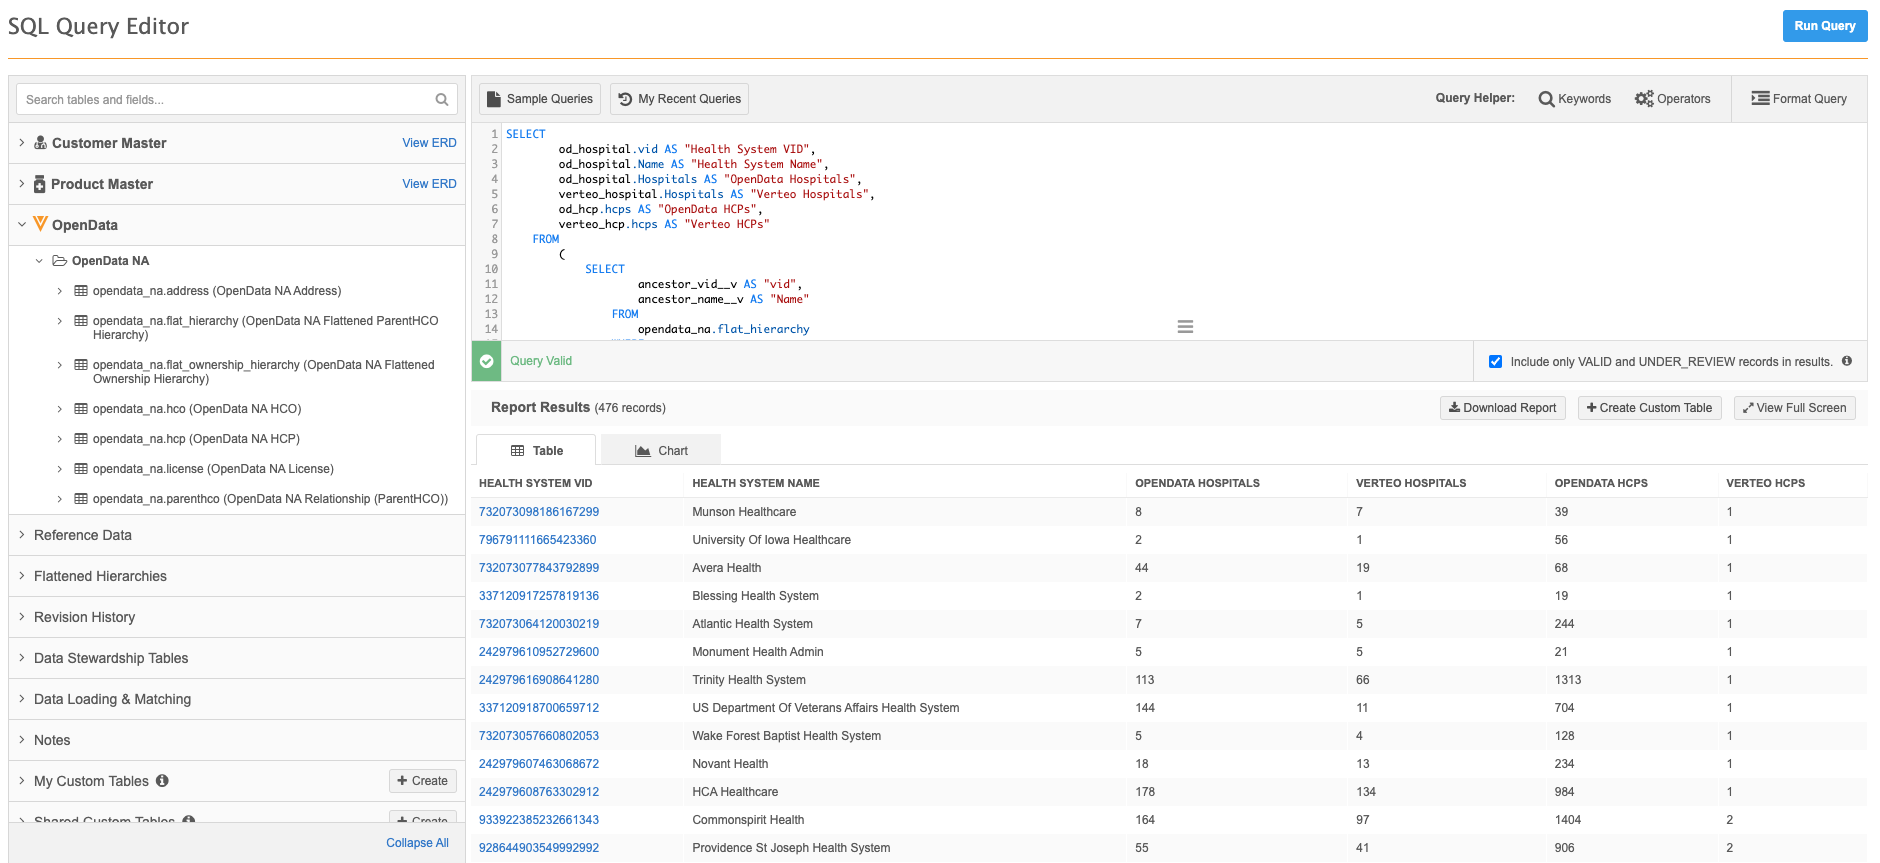Open Munson Healthcare VID 732073098186167299 link
This screenshot has width=1880, height=863.
click(x=538, y=512)
